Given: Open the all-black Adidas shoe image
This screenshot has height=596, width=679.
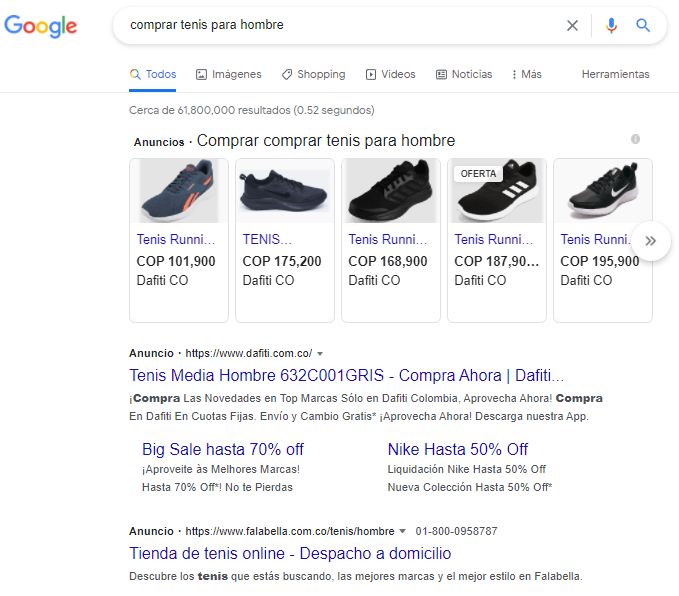Looking at the screenshot, I should [391, 191].
